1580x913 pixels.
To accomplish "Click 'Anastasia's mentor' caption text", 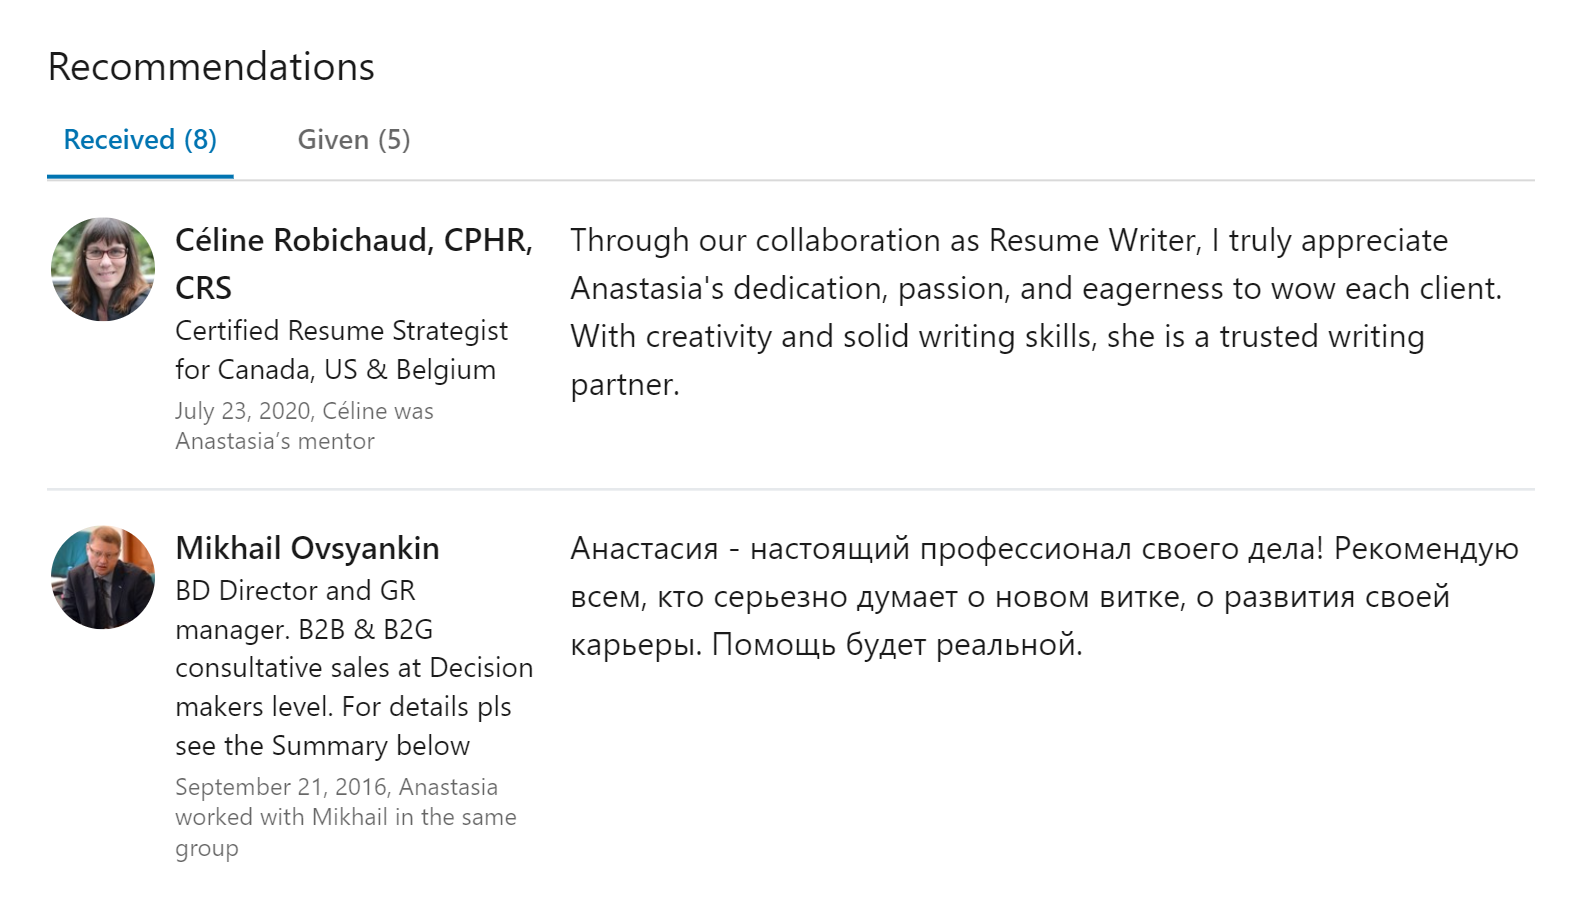I will [275, 441].
